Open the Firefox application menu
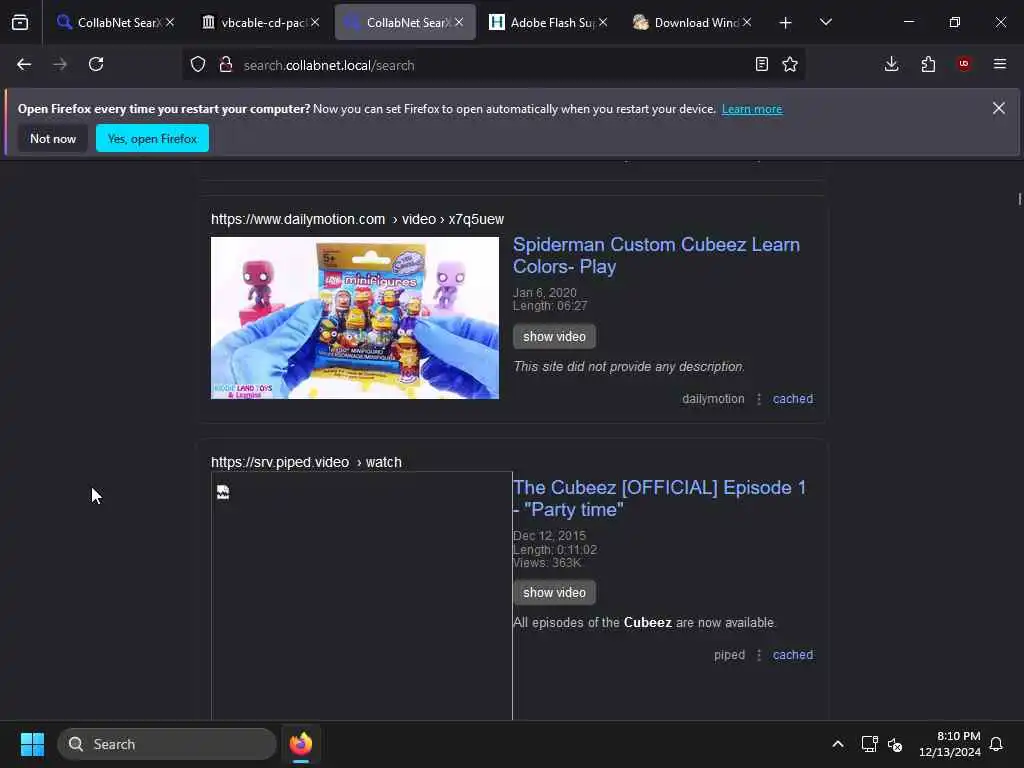The width and height of the screenshot is (1024, 768). (1000, 64)
